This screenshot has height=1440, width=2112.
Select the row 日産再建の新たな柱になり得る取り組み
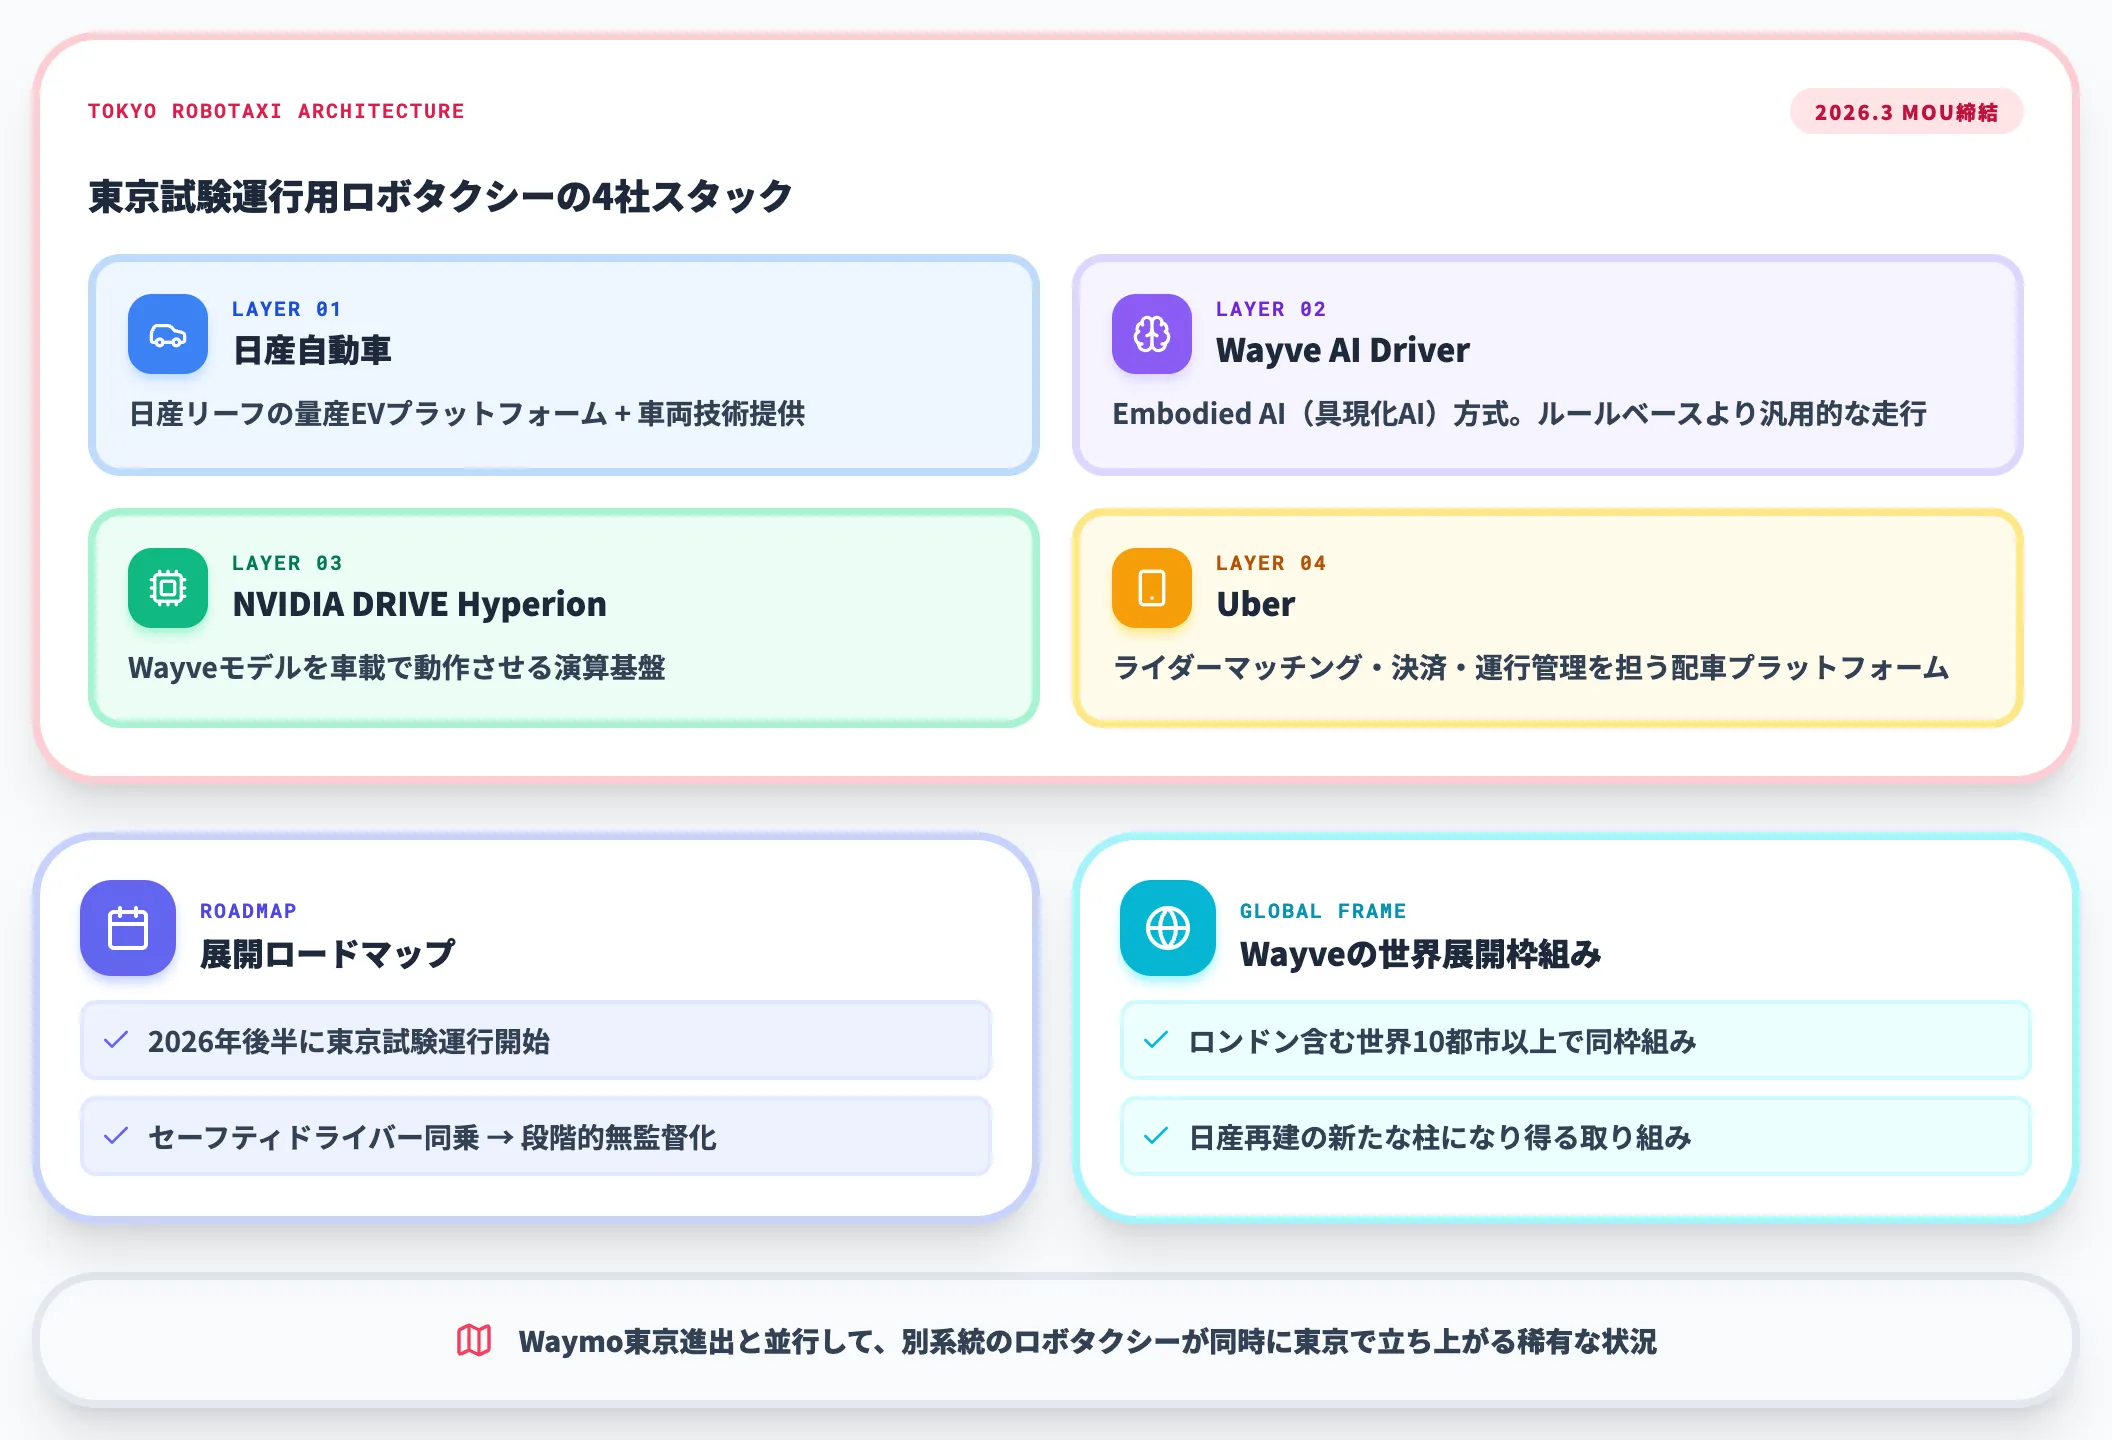pos(1576,1136)
